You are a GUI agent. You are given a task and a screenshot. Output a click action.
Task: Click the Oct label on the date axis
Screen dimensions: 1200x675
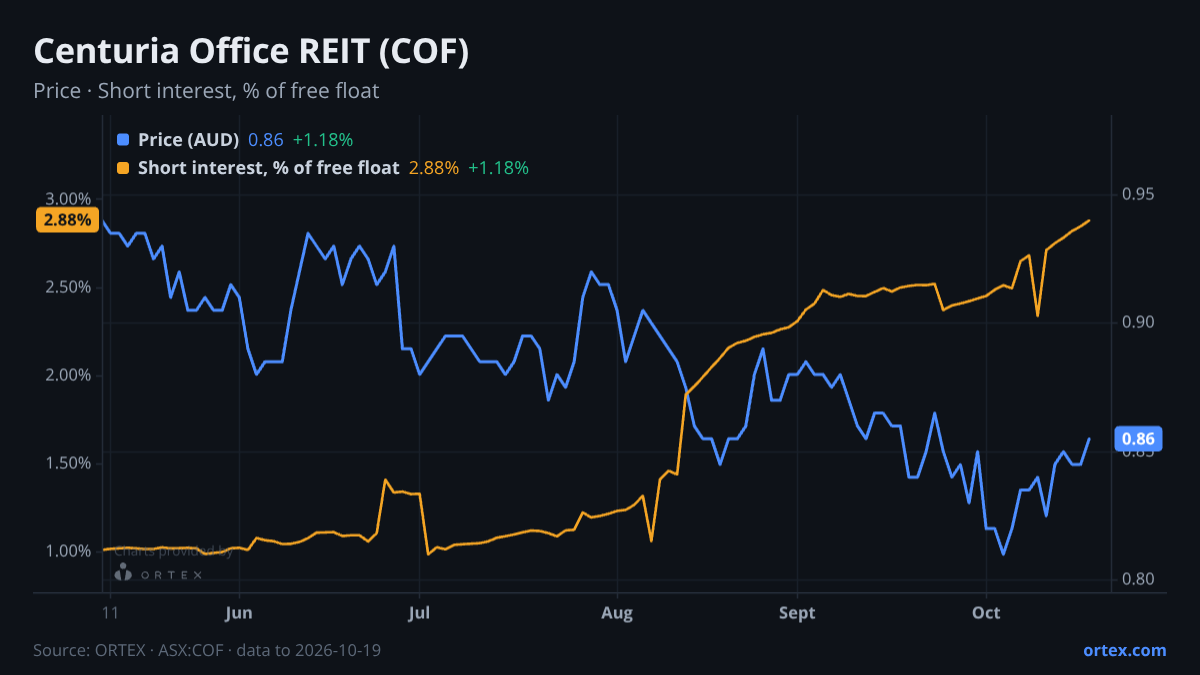coord(987,613)
